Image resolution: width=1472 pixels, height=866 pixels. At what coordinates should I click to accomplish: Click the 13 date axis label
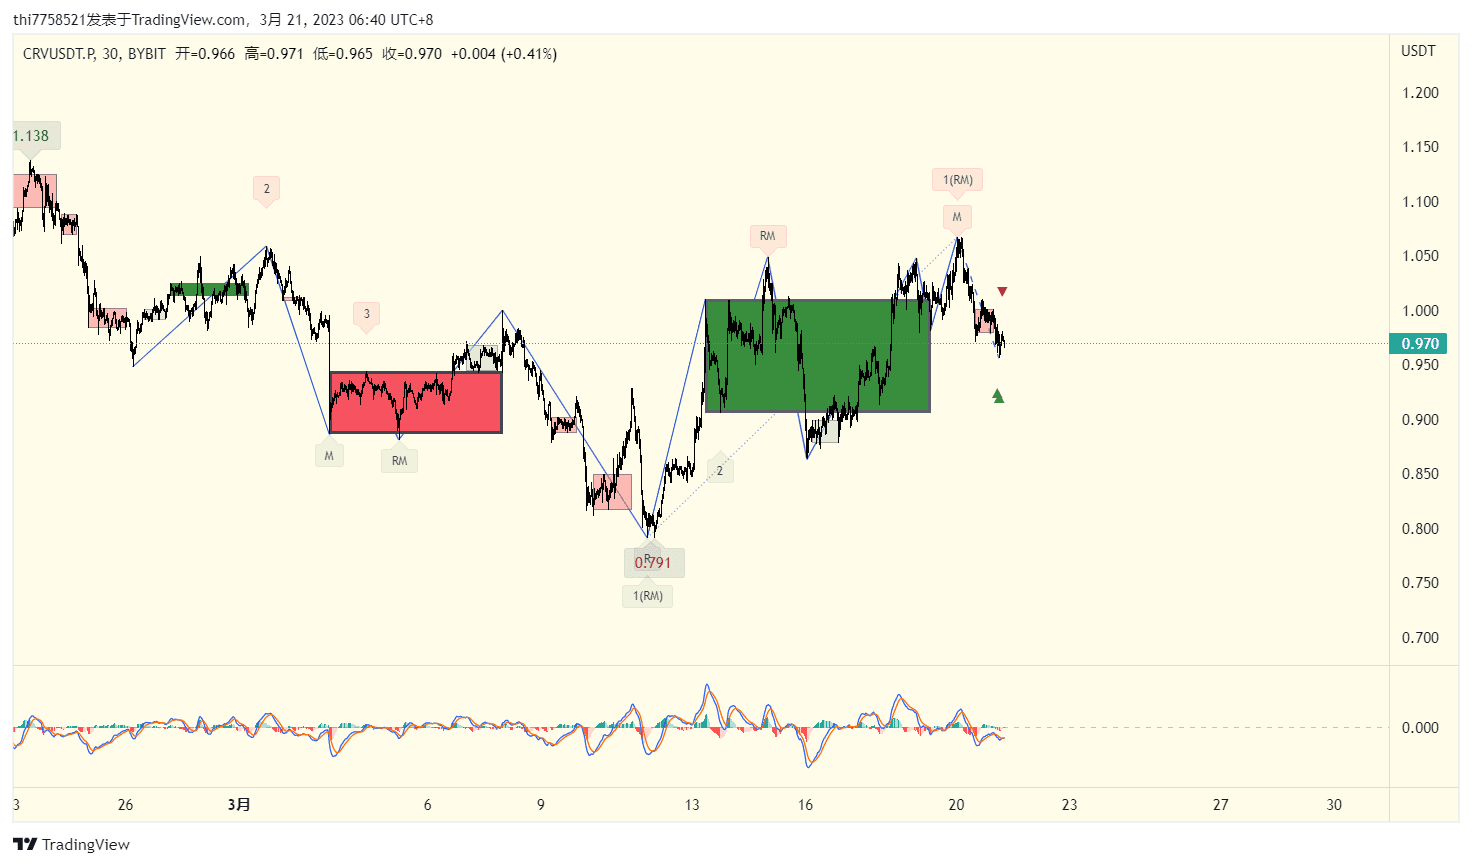point(692,805)
